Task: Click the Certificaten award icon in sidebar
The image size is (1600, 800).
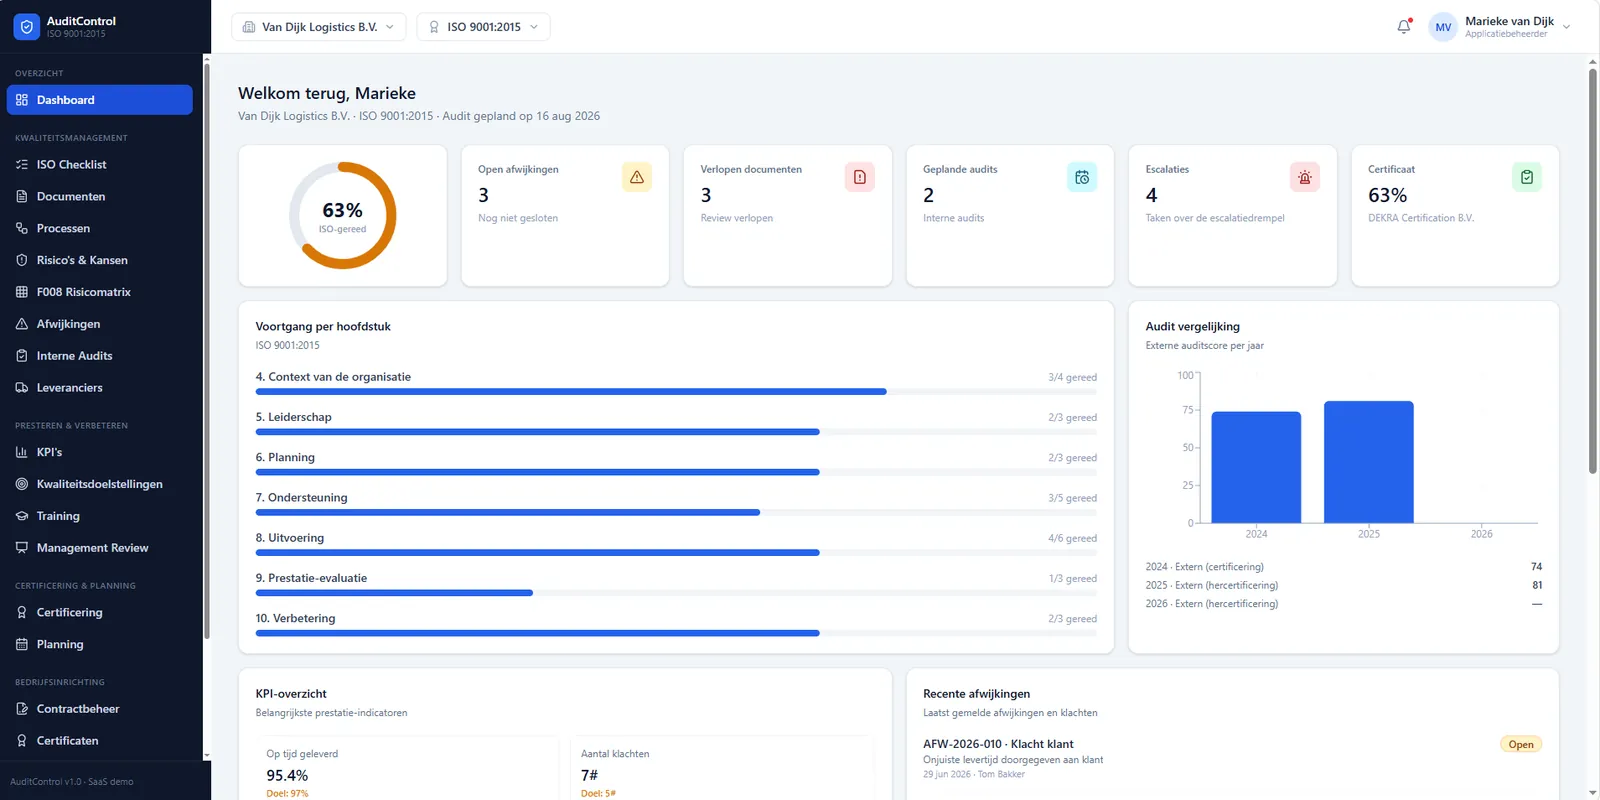Action: click(22, 741)
